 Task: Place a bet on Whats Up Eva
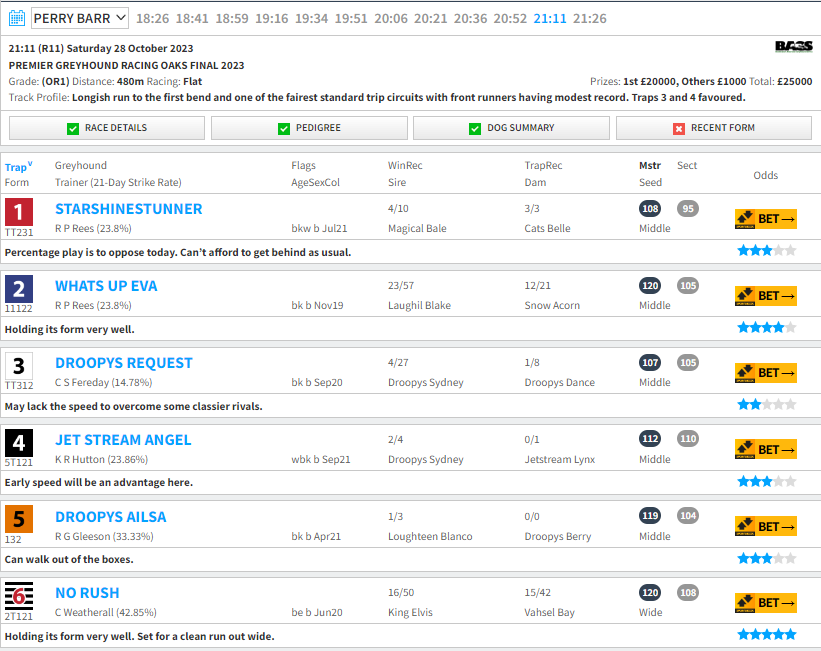[x=765, y=296]
